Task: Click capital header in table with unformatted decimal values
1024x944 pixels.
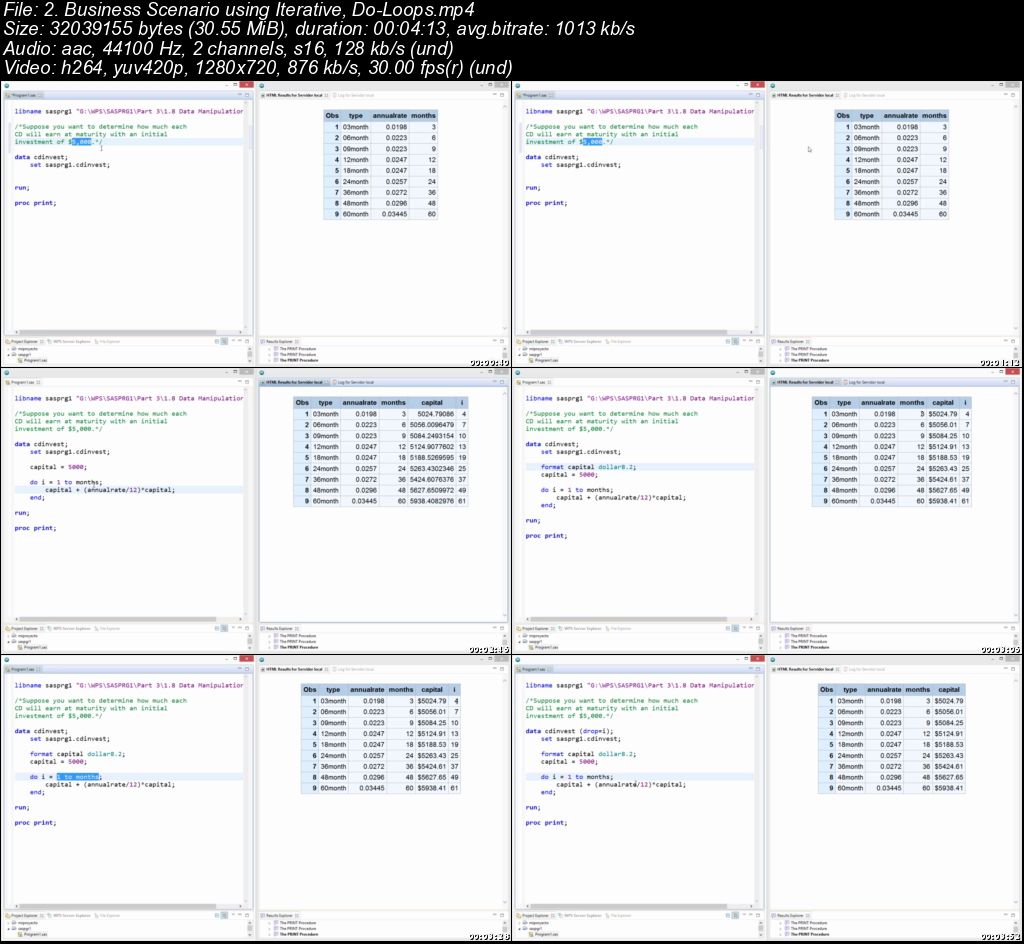Action: (431, 402)
